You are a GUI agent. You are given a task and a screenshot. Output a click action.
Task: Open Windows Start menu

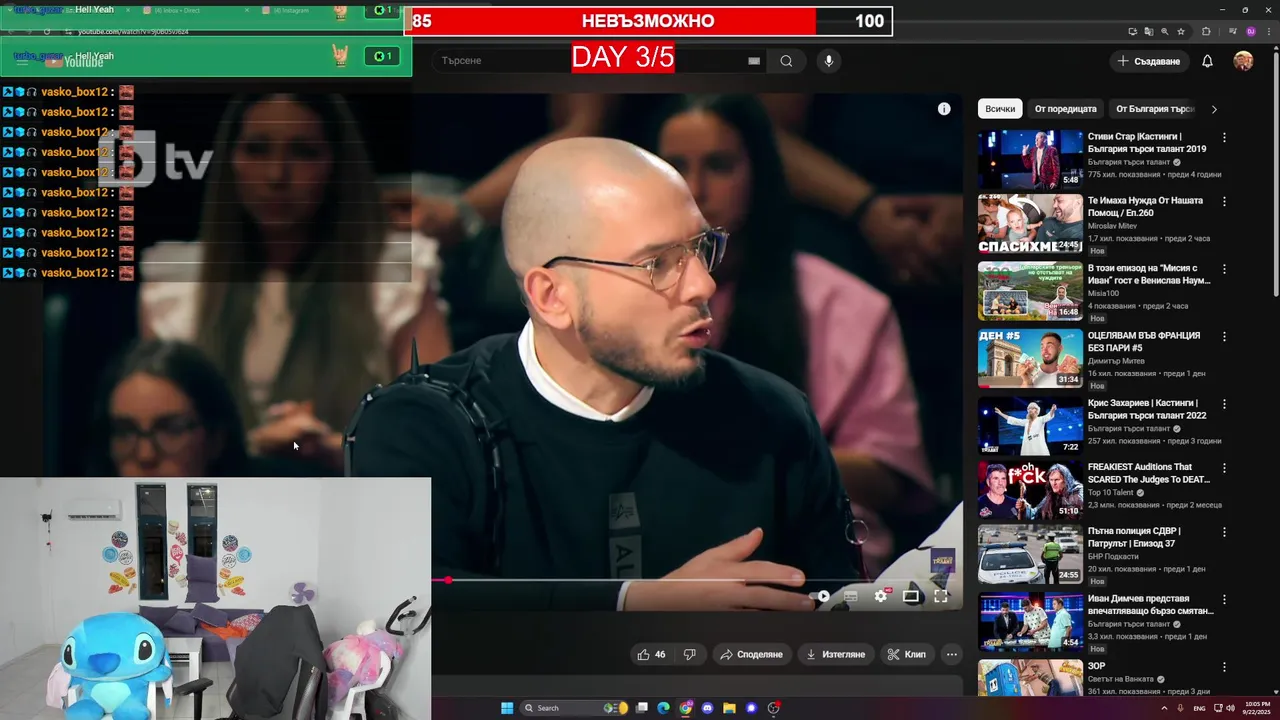click(x=507, y=708)
